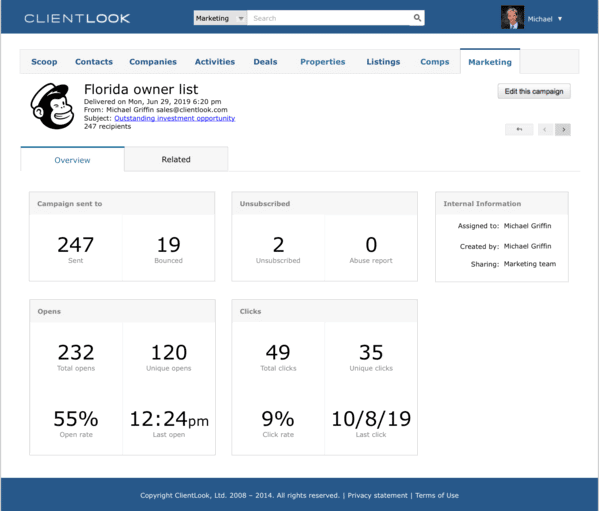Viewport: 599px width, 511px height.
Task: Open the Terms of Use link
Action: 437,495
